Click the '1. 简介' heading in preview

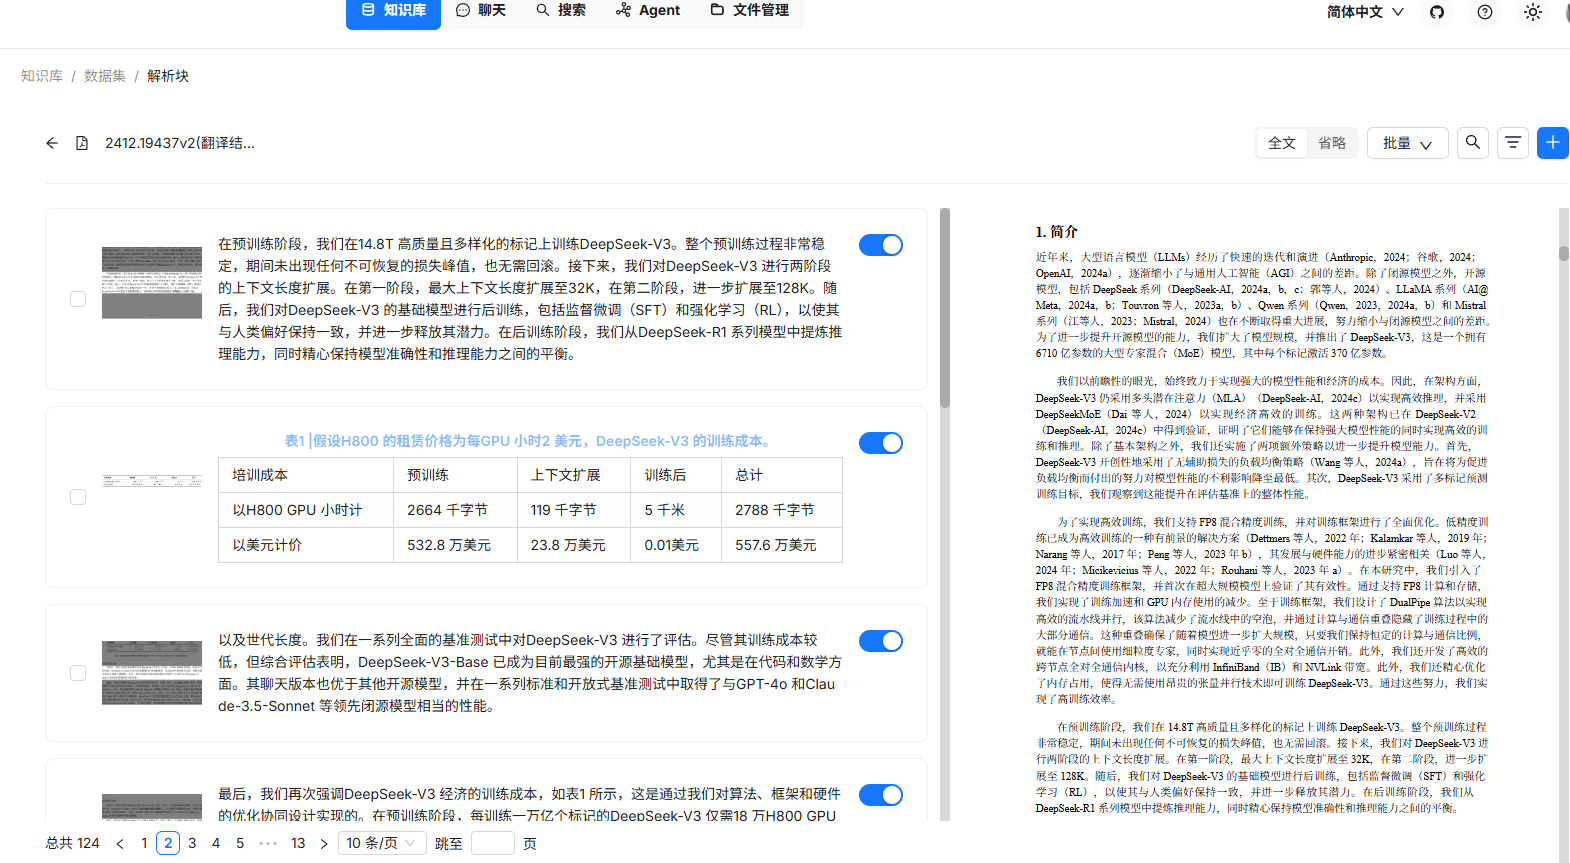click(1057, 232)
